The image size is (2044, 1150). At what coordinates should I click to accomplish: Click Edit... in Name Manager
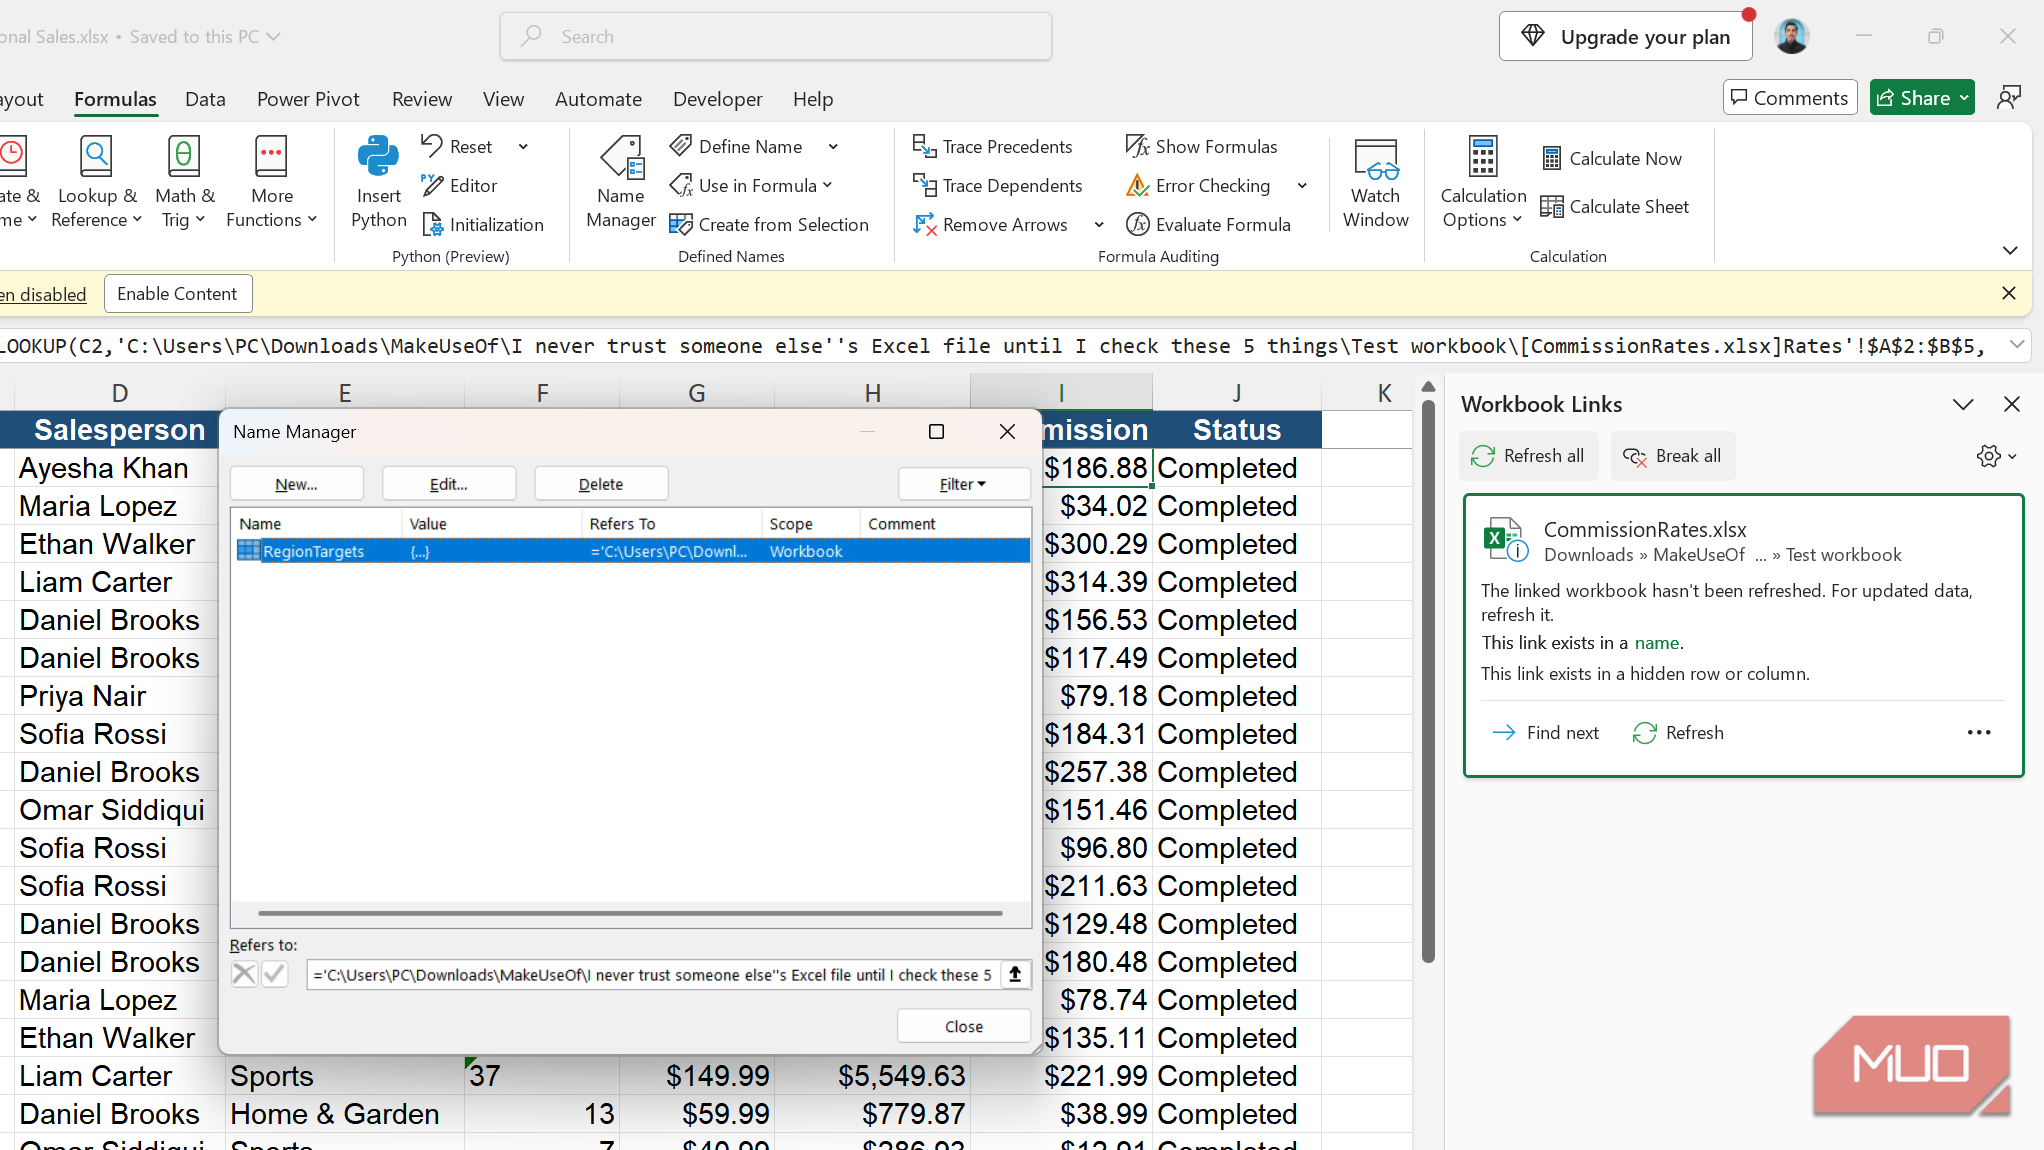click(x=449, y=484)
